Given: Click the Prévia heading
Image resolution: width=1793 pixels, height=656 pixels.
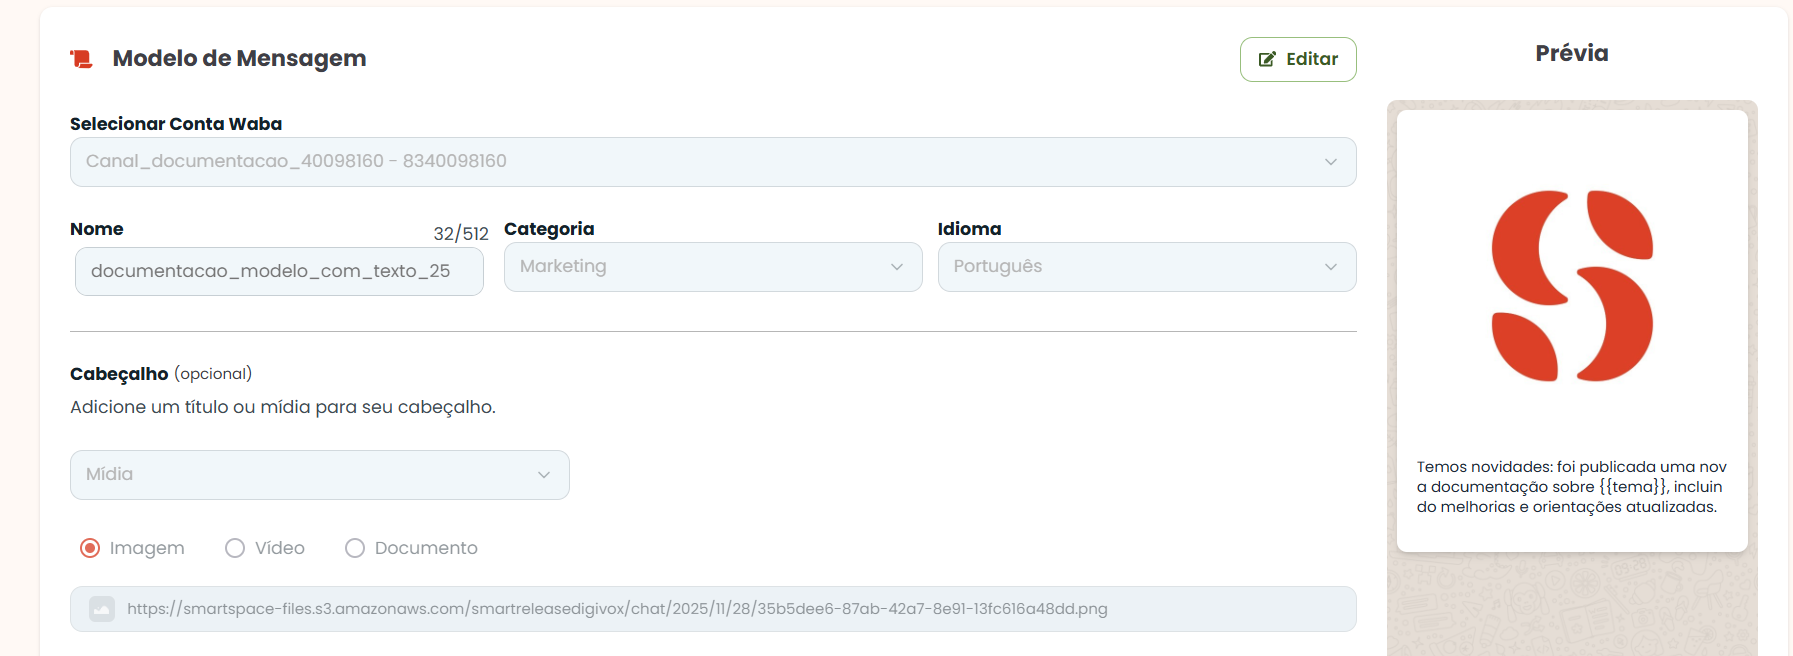Looking at the screenshot, I should click(1572, 53).
